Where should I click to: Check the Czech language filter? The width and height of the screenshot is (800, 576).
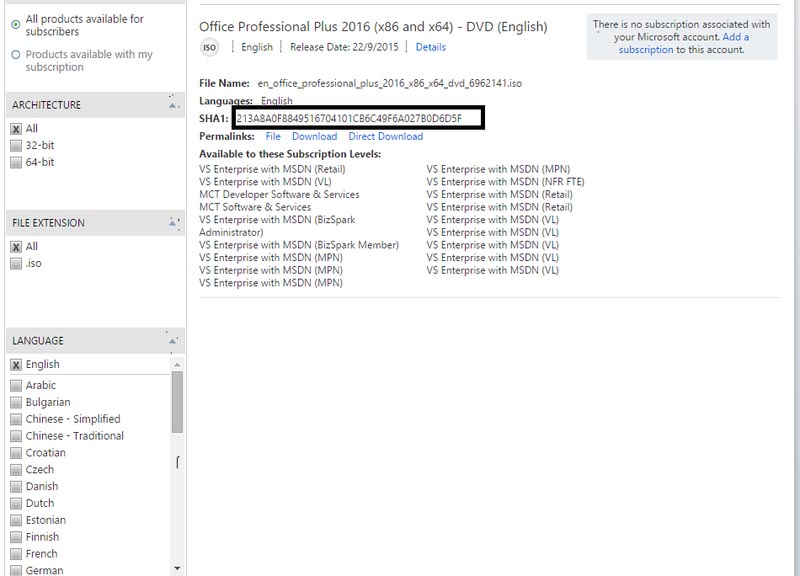coord(16,470)
